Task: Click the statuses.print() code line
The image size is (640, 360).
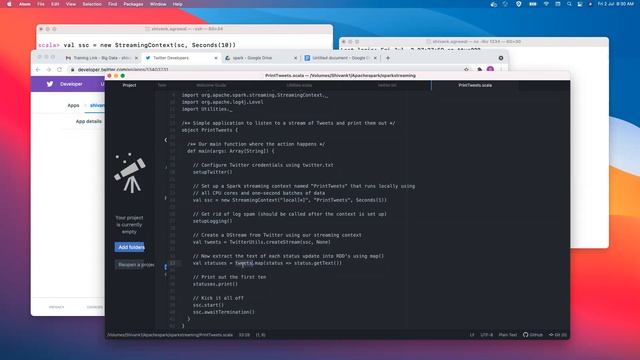Action: (x=215, y=284)
